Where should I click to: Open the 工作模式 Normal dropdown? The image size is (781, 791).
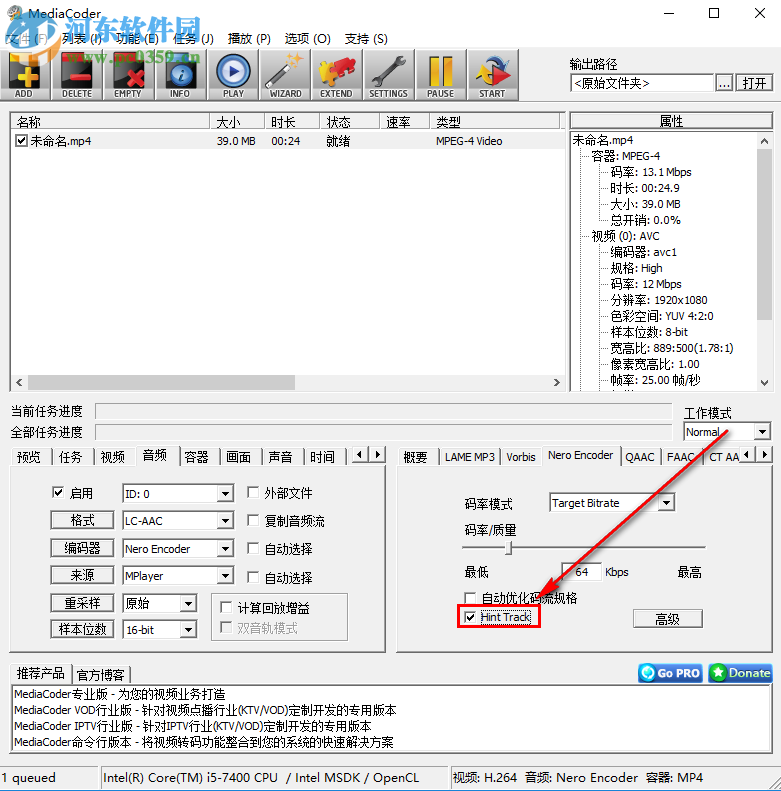point(762,432)
